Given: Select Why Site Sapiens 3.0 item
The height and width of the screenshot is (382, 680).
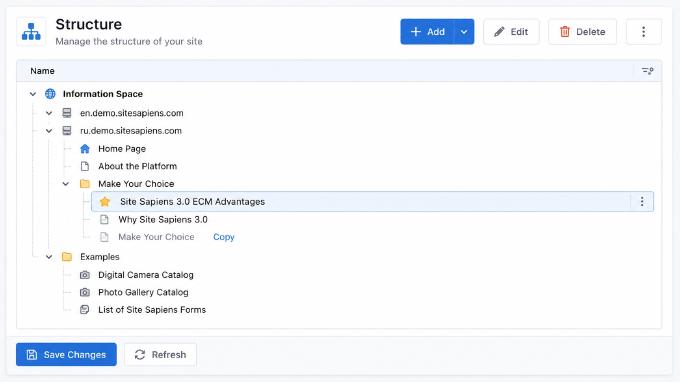Looking at the screenshot, I should 163,219.
